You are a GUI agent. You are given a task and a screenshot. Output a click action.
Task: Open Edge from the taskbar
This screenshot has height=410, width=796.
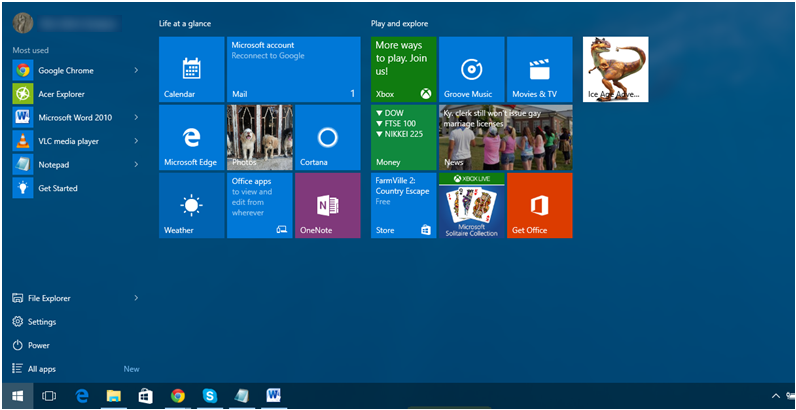pos(82,396)
